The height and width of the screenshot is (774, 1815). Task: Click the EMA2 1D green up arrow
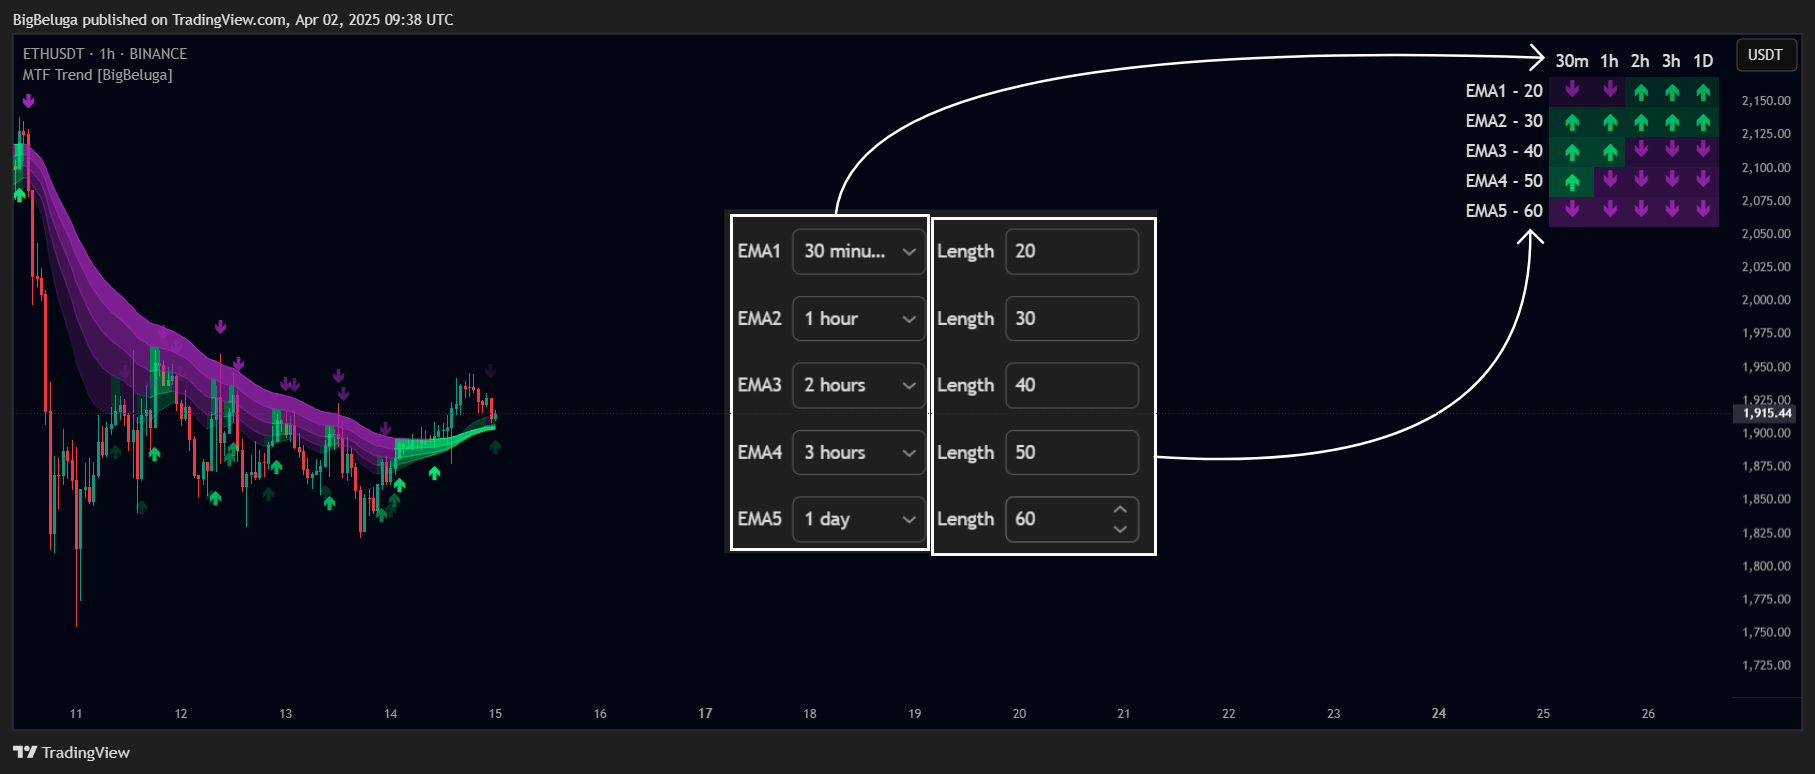point(1703,123)
